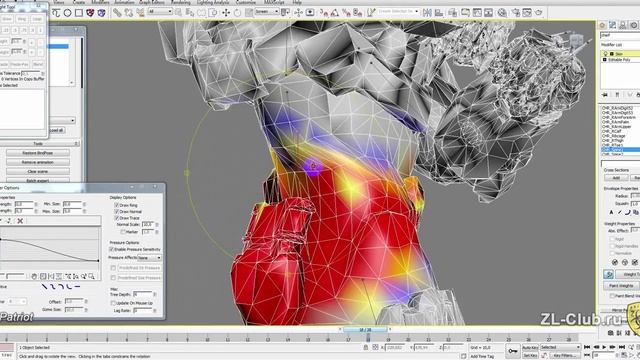Toggle the Set Key mode button
Viewport: 640px width, 360px height.
(530, 356)
